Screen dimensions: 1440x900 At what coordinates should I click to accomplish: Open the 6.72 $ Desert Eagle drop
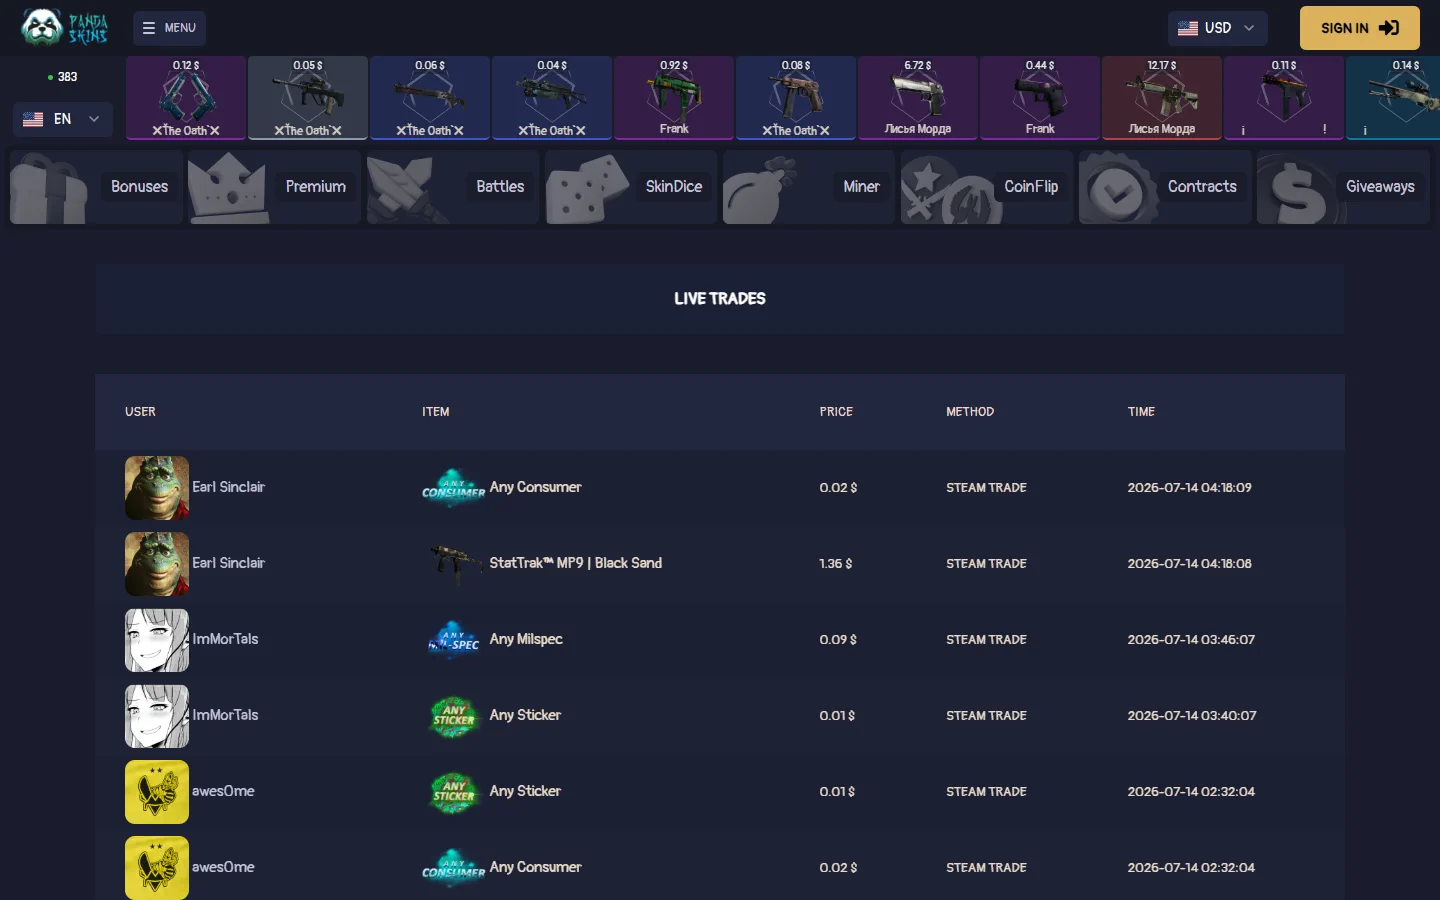(x=918, y=97)
